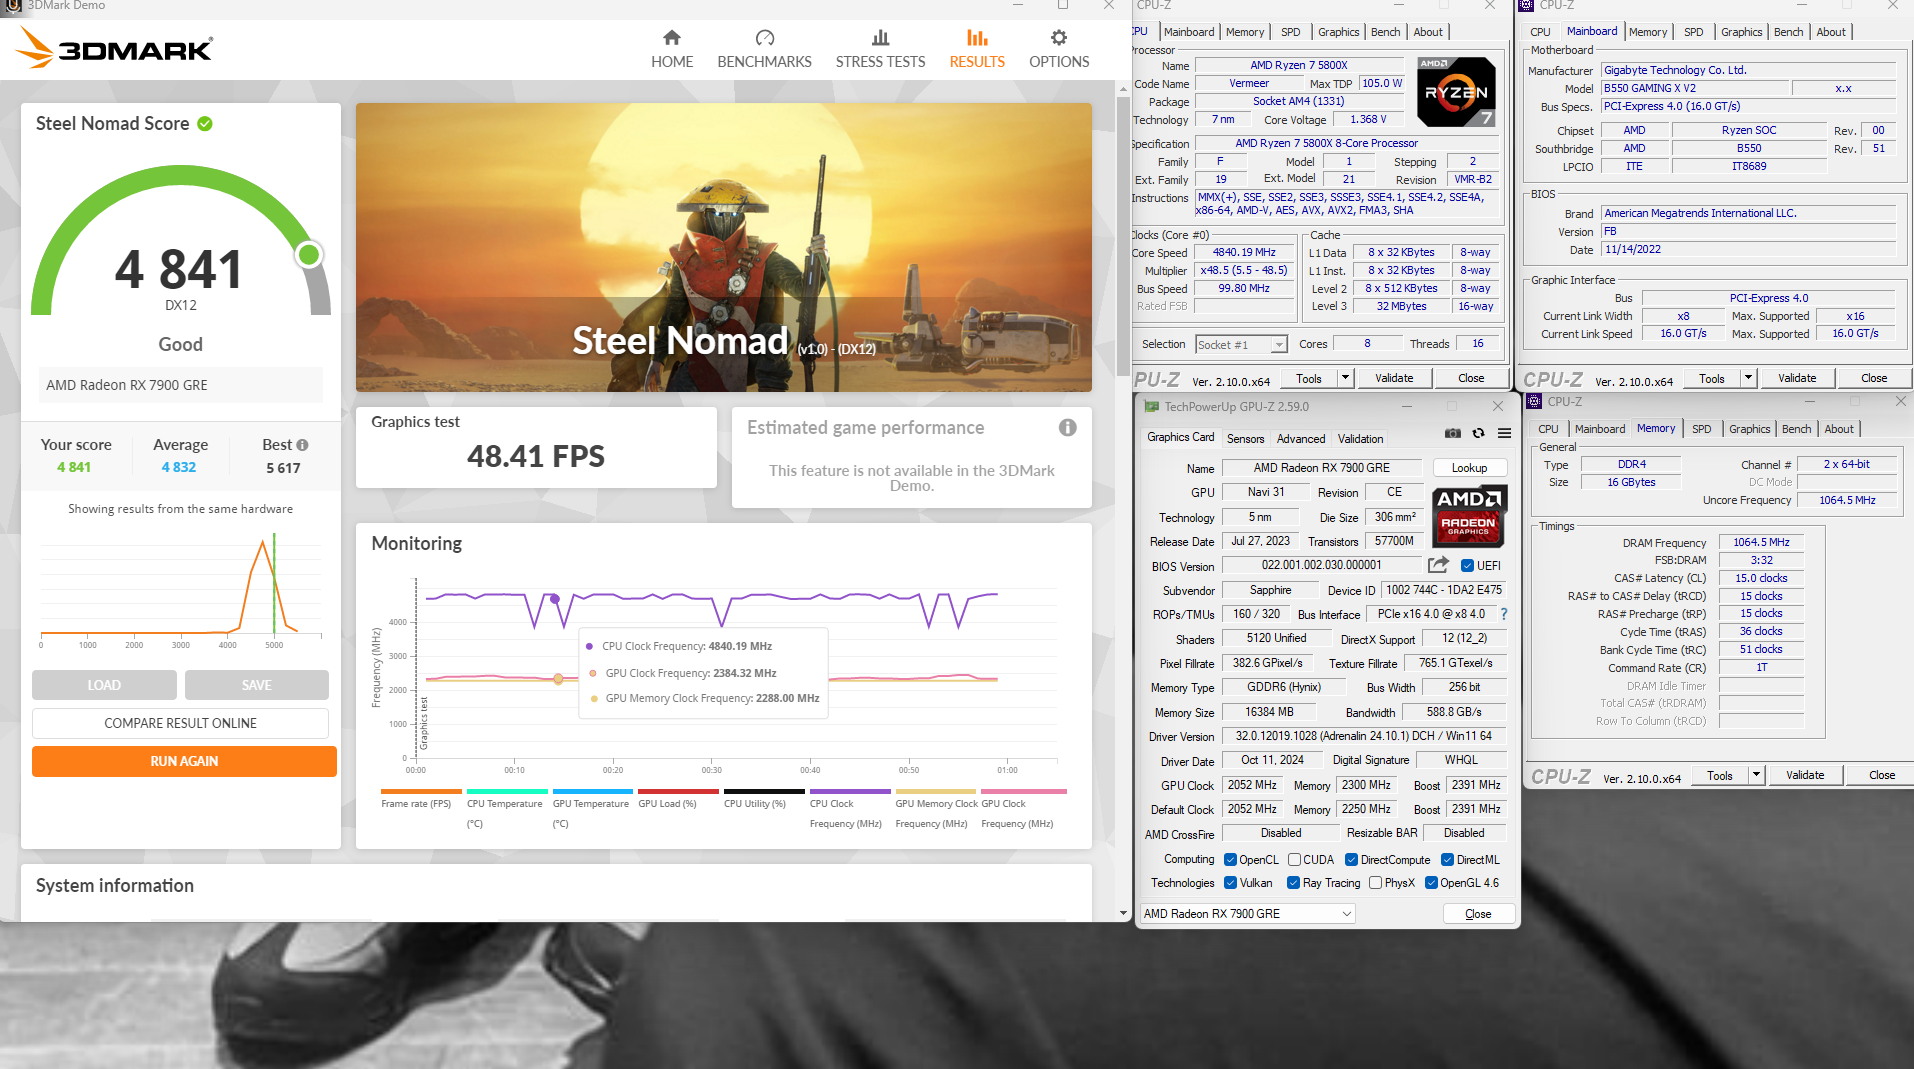Open the Sensors tab in GPU-Z

(1245, 438)
